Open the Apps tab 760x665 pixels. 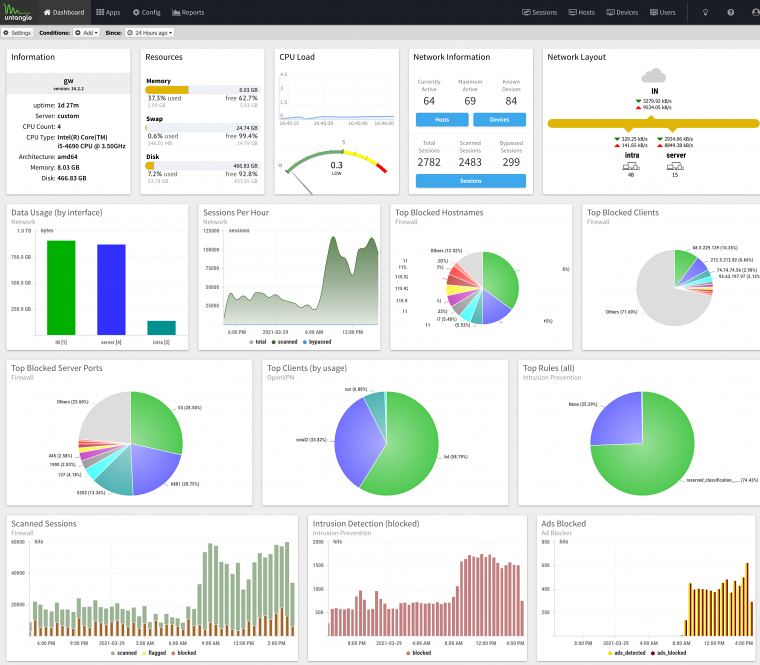(x=108, y=12)
